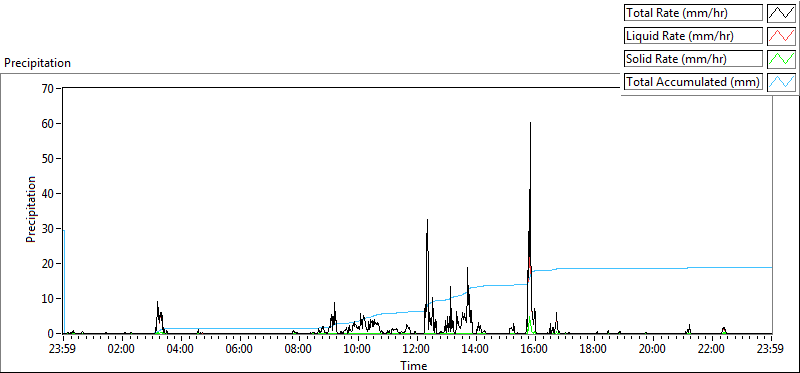This screenshot has width=800, height=373.
Task: Select the Solid Rate (mm/hr) legend label
Action: [x=693, y=59]
